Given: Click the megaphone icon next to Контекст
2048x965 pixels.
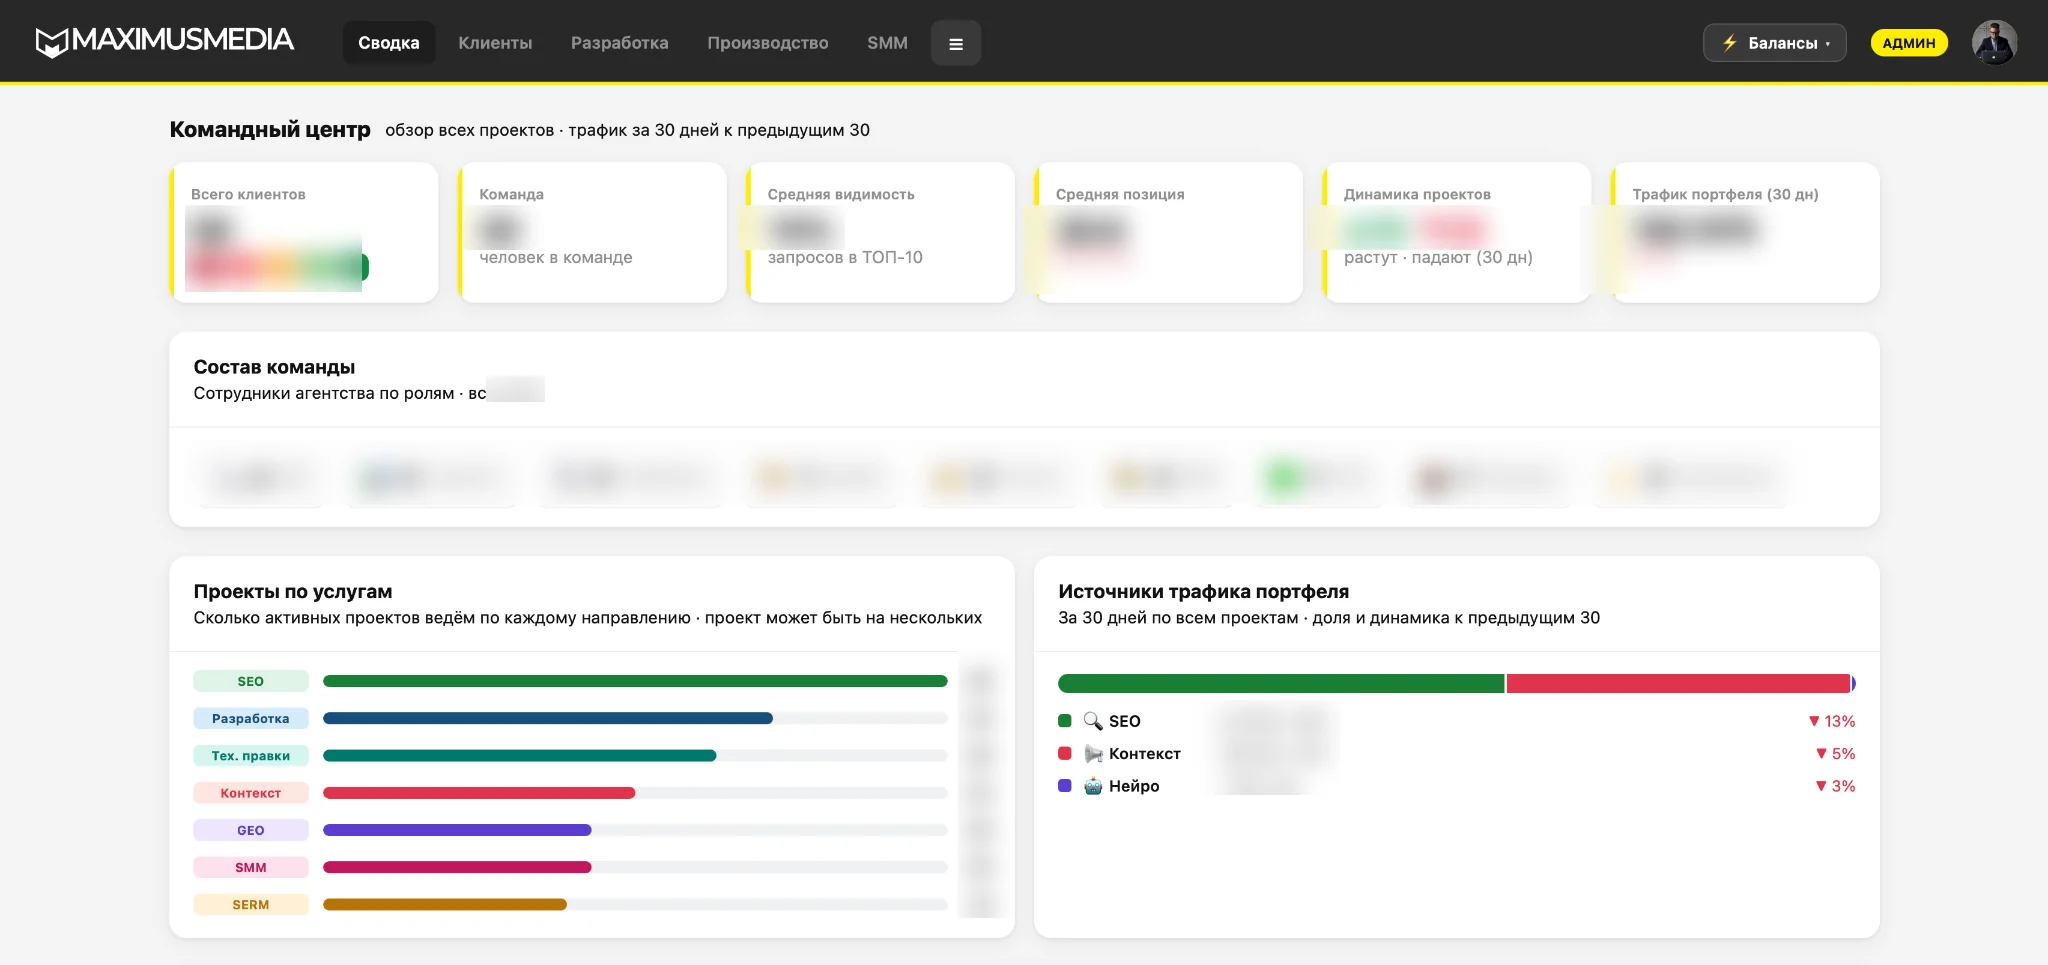Looking at the screenshot, I should tap(1093, 754).
